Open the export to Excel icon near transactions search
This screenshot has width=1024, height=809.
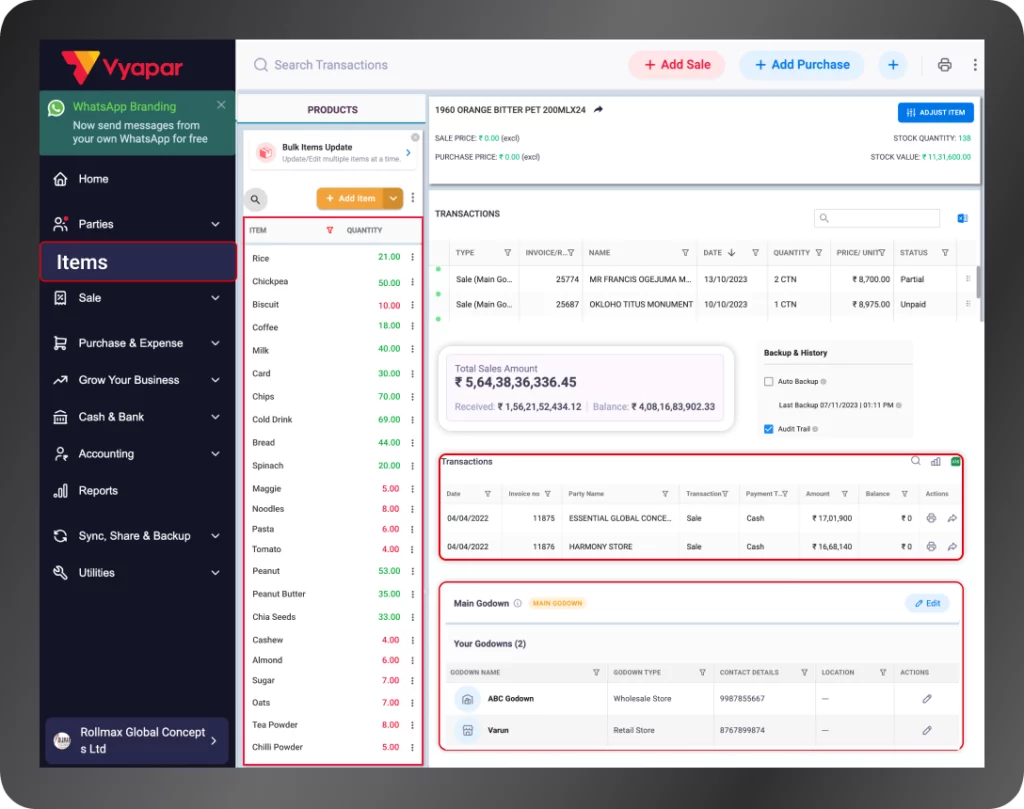pos(962,217)
